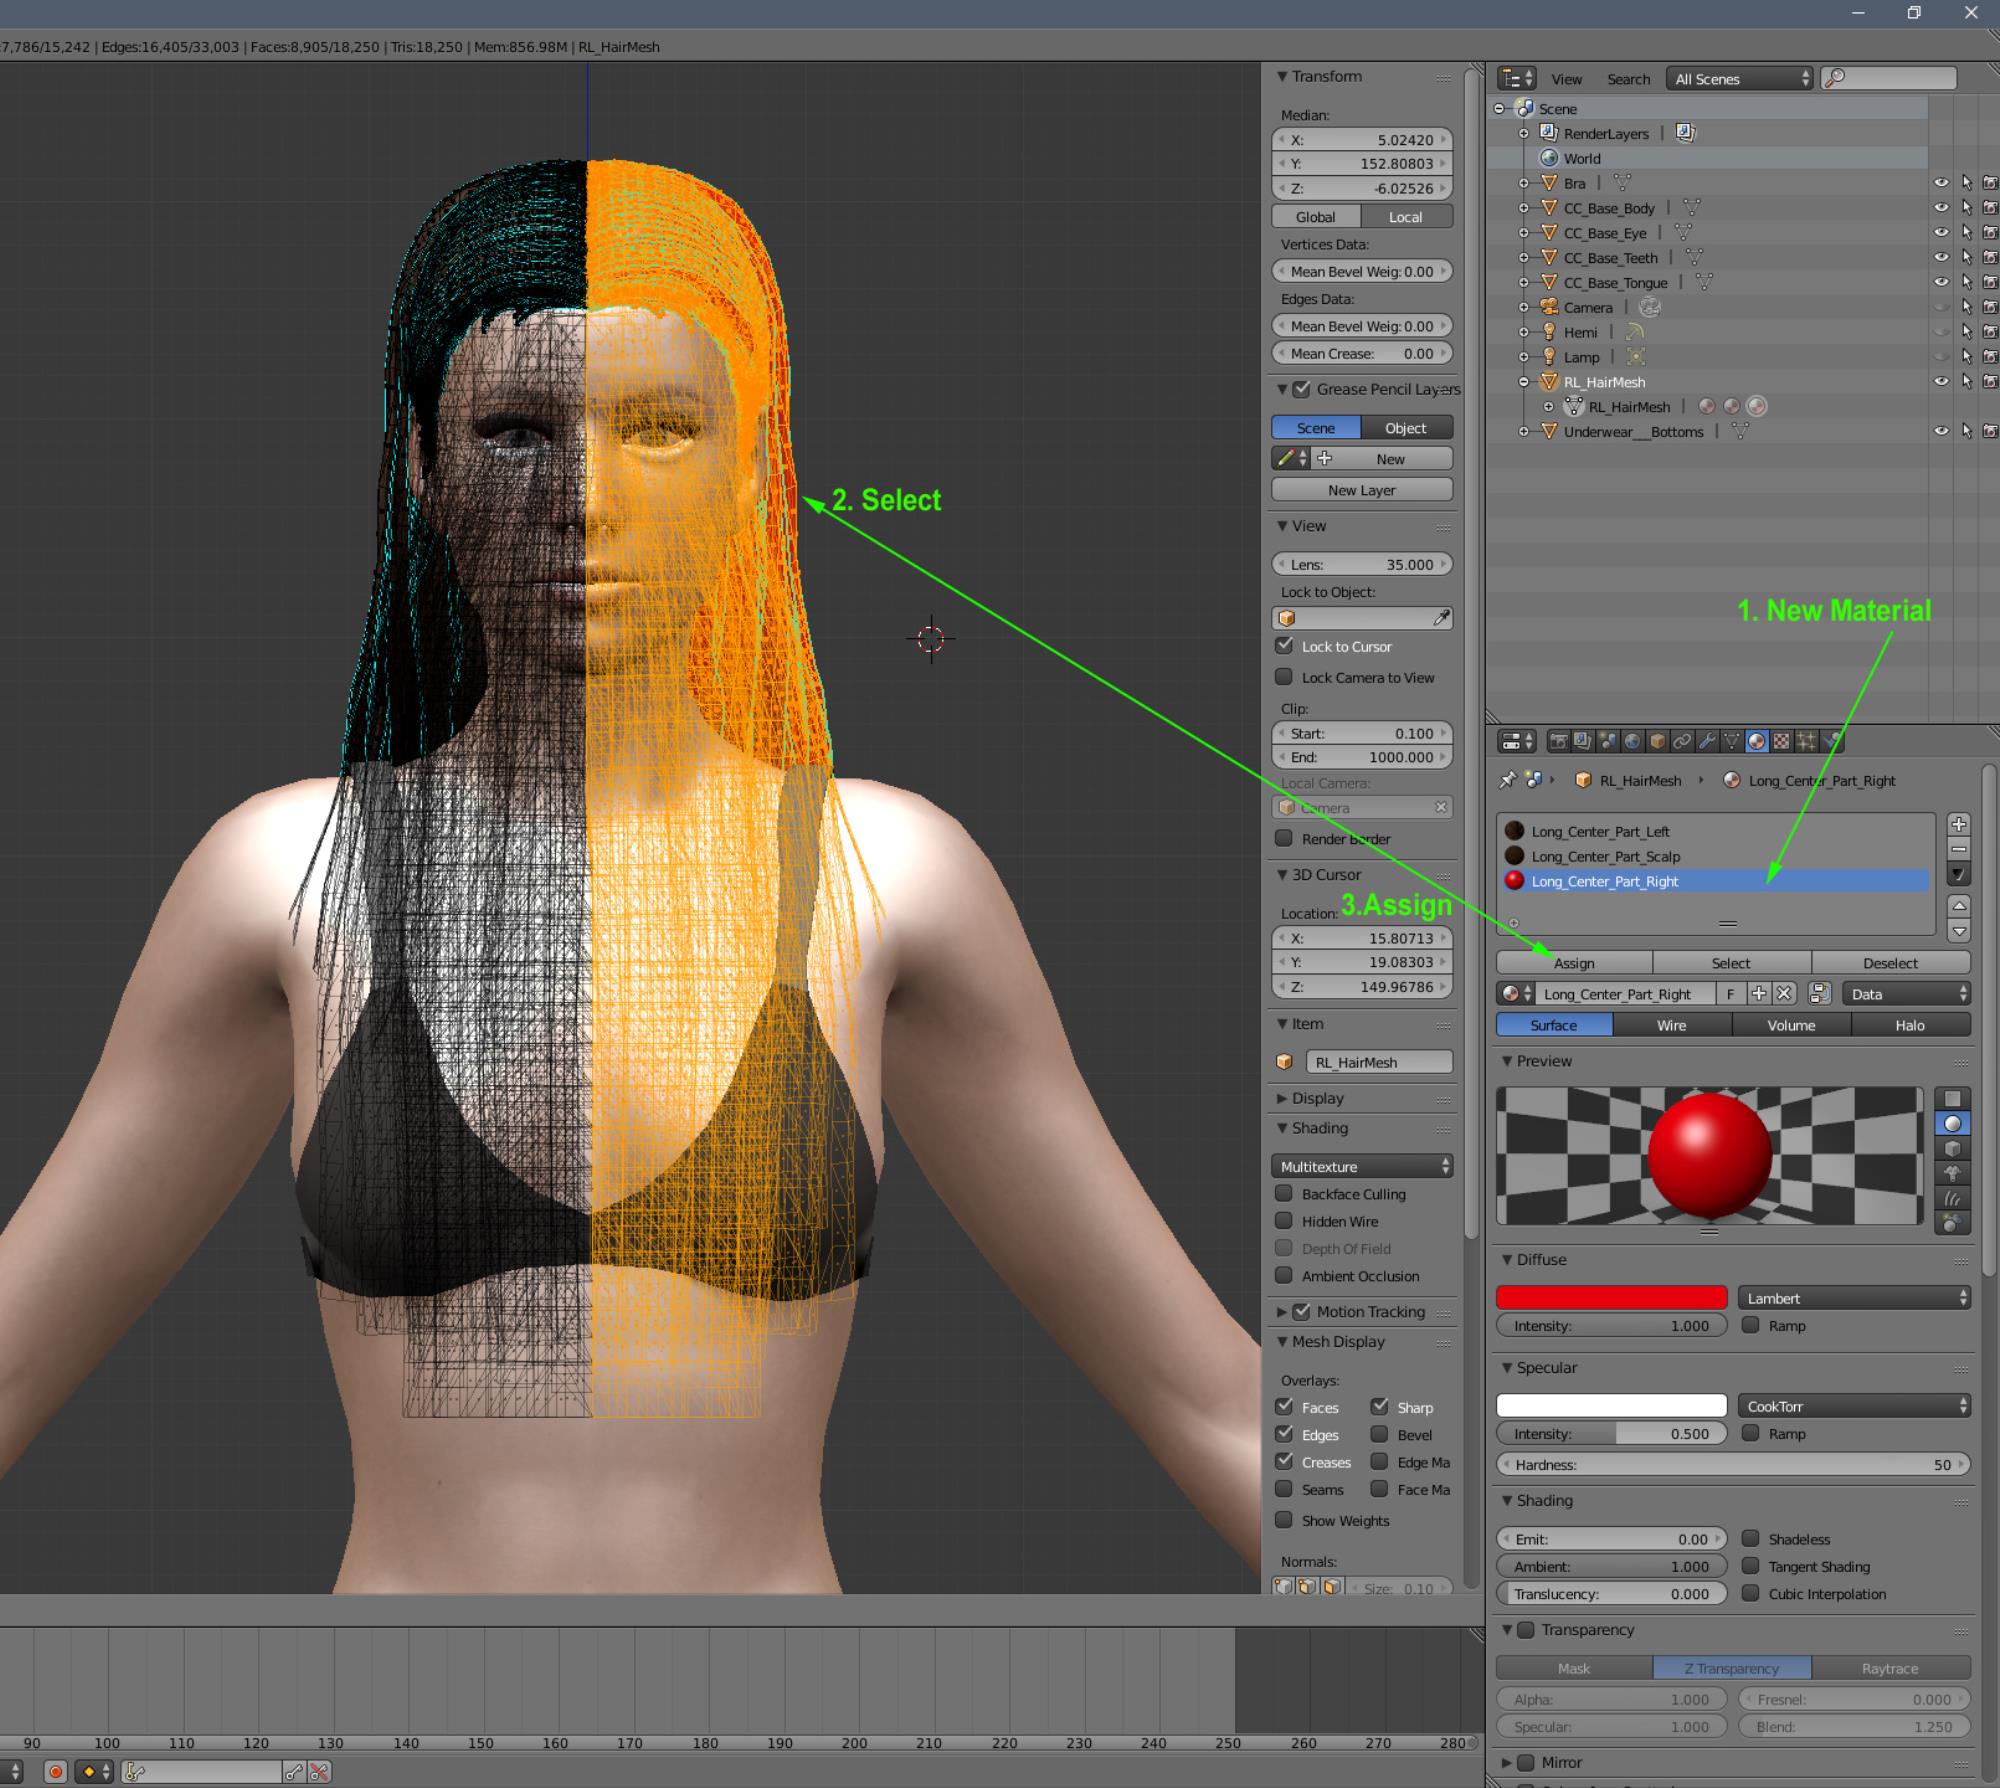The image size is (2000, 1788).
Task: Click the Hardness slider
Action: 1733,1464
